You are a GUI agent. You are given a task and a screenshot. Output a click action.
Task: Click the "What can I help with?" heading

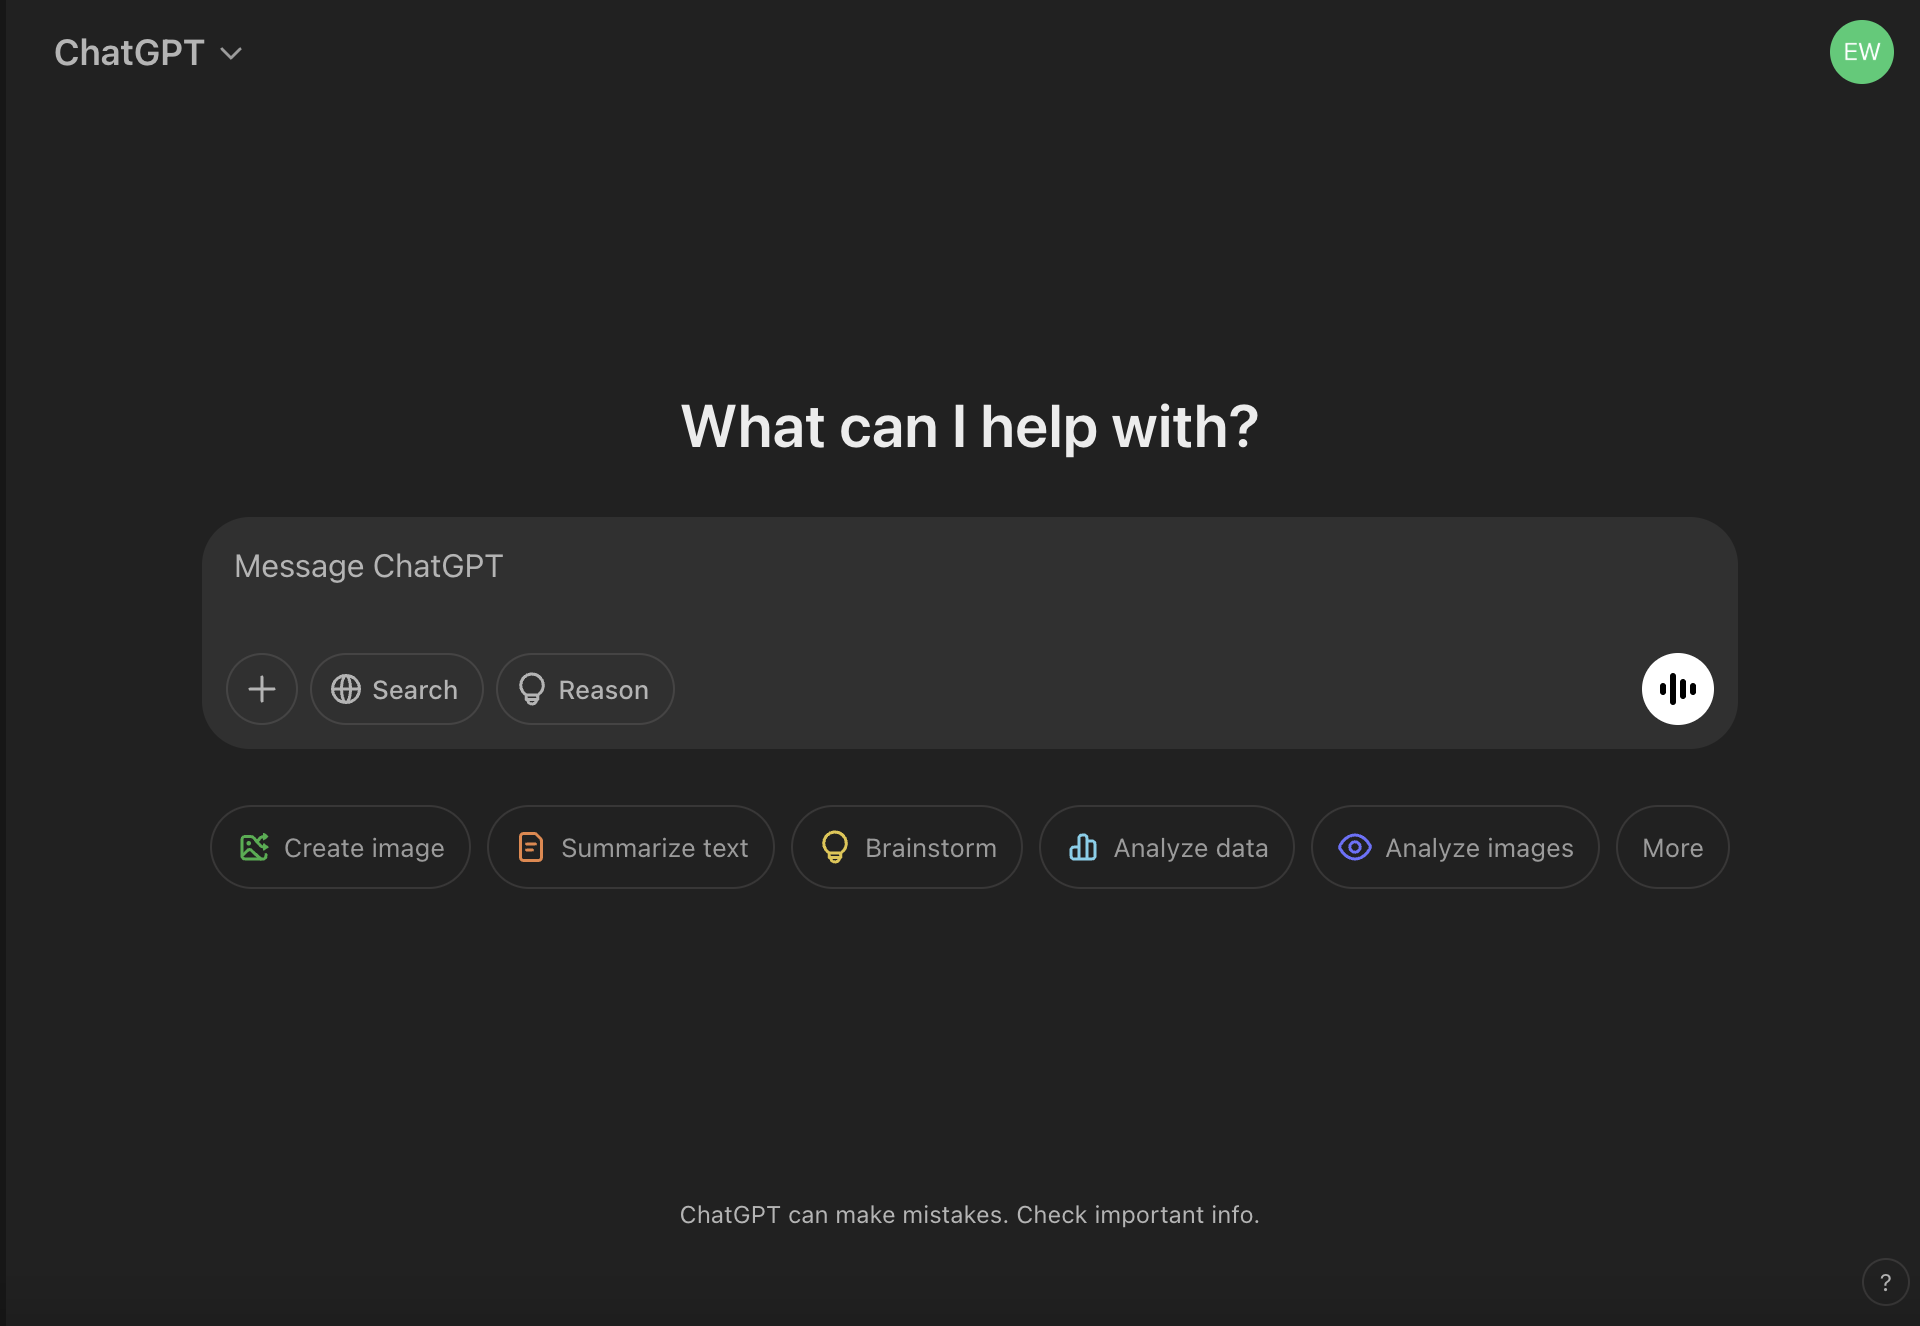(x=969, y=427)
